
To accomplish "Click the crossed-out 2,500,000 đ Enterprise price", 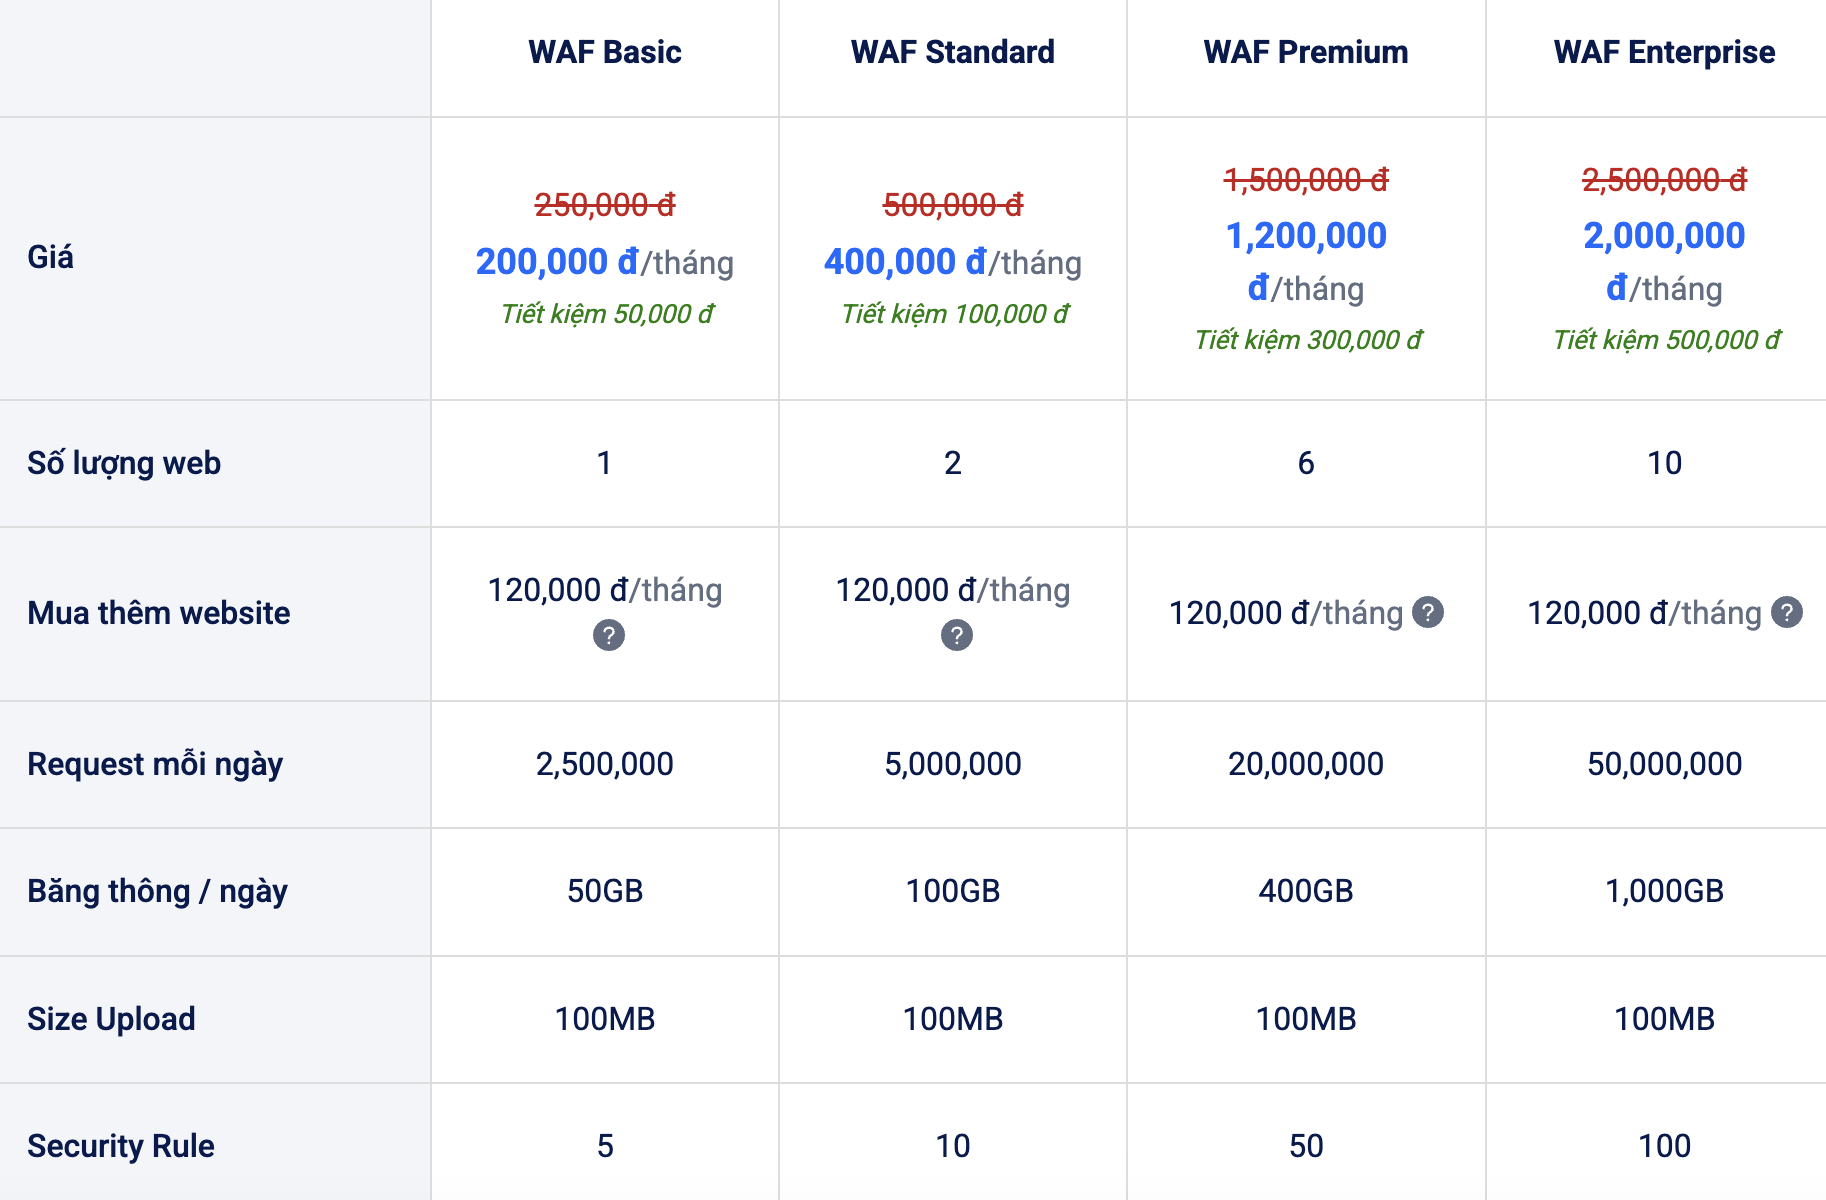I will click(x=1664, y=180).
